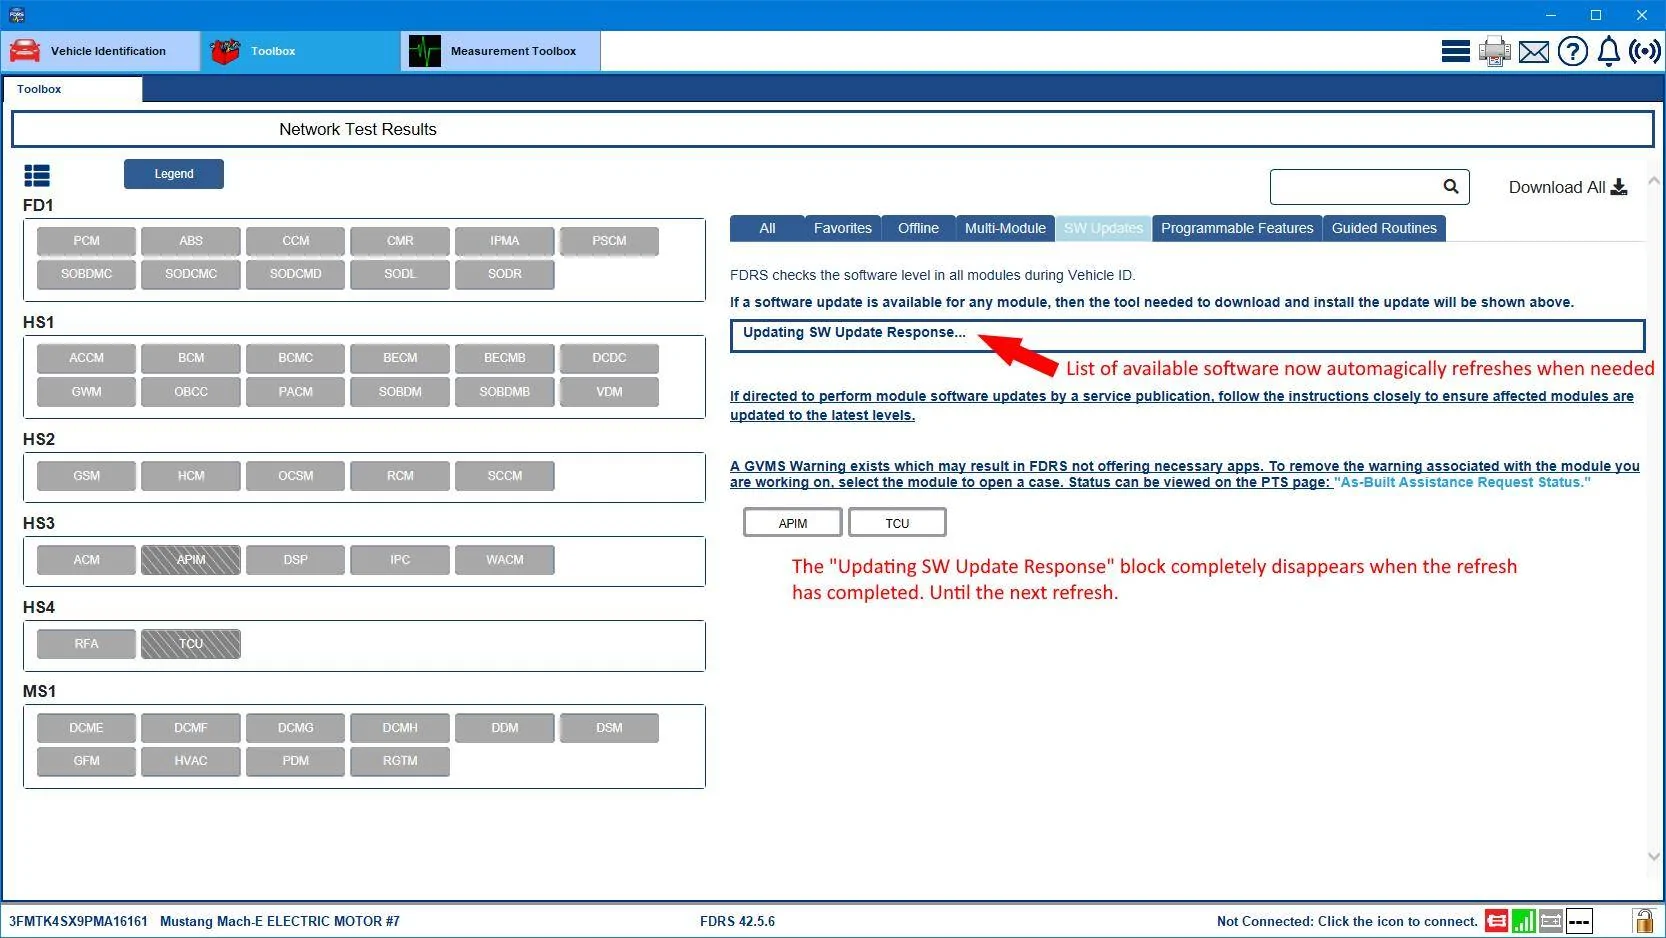Click the 'Updating SW Update Response...' status box

tap(1187, 335)
